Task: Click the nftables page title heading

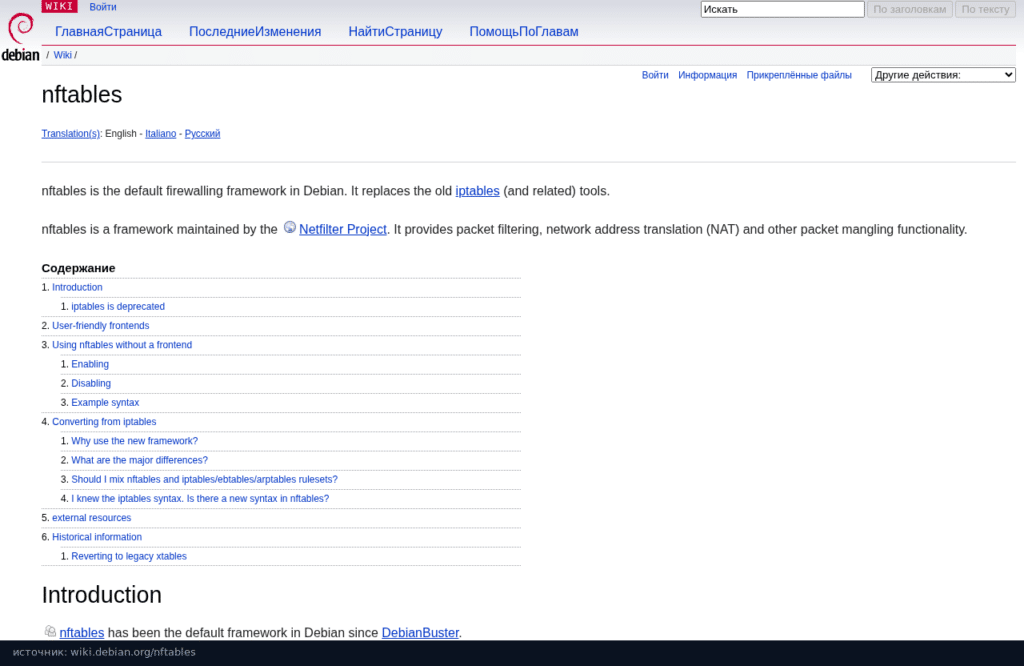Action: pyautogui.click(x=82, y=95)
